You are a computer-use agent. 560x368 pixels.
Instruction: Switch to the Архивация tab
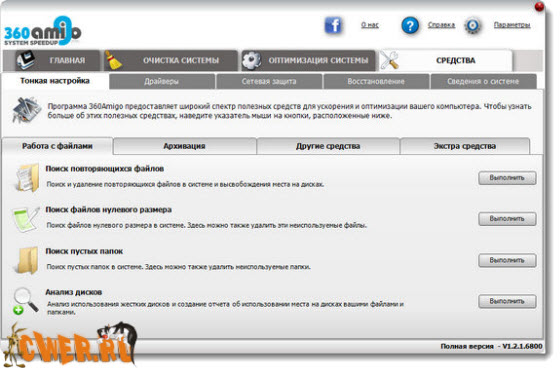pos(184,146)
